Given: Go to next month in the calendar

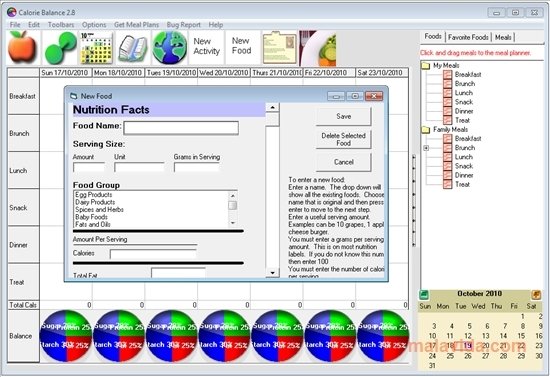Looking at the screenshot, I should pos(536,294).
